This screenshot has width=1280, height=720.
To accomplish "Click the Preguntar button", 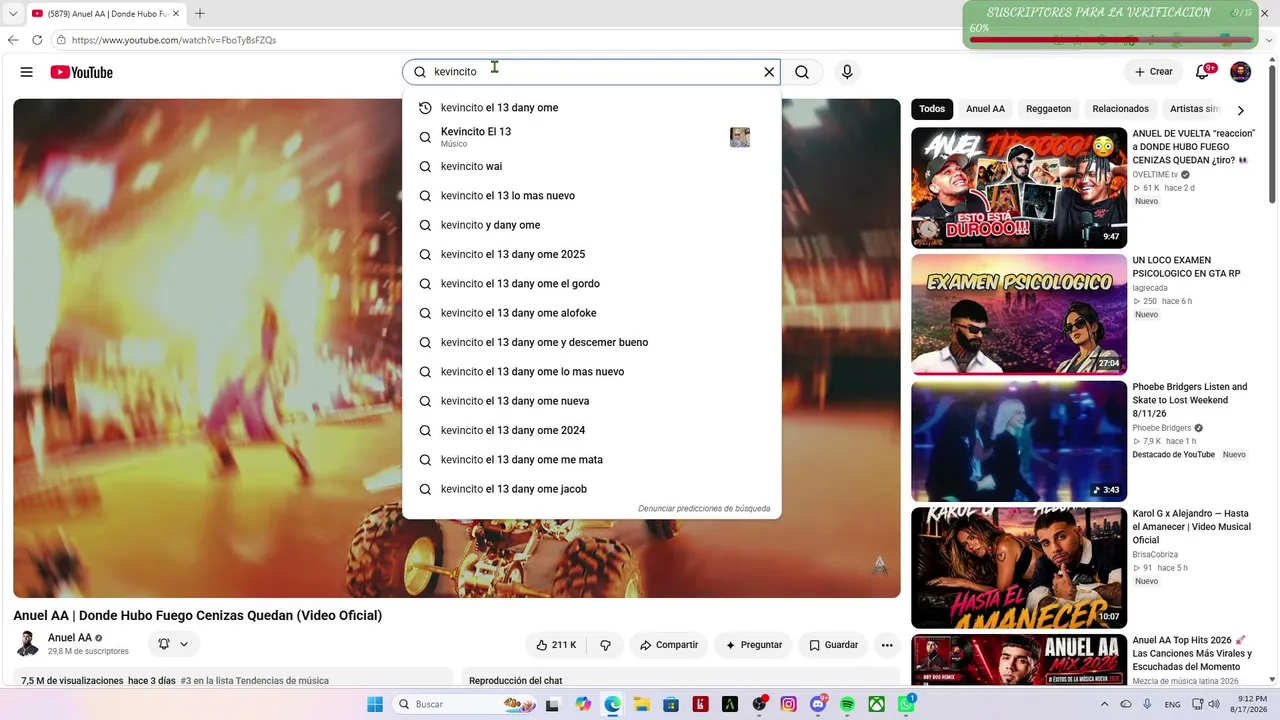I will [x=753, y=645].
